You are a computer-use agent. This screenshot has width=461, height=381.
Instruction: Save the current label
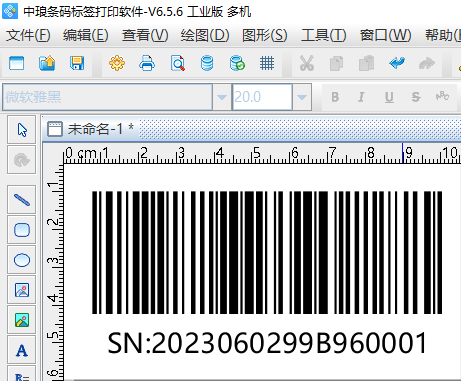click(77, 63)
